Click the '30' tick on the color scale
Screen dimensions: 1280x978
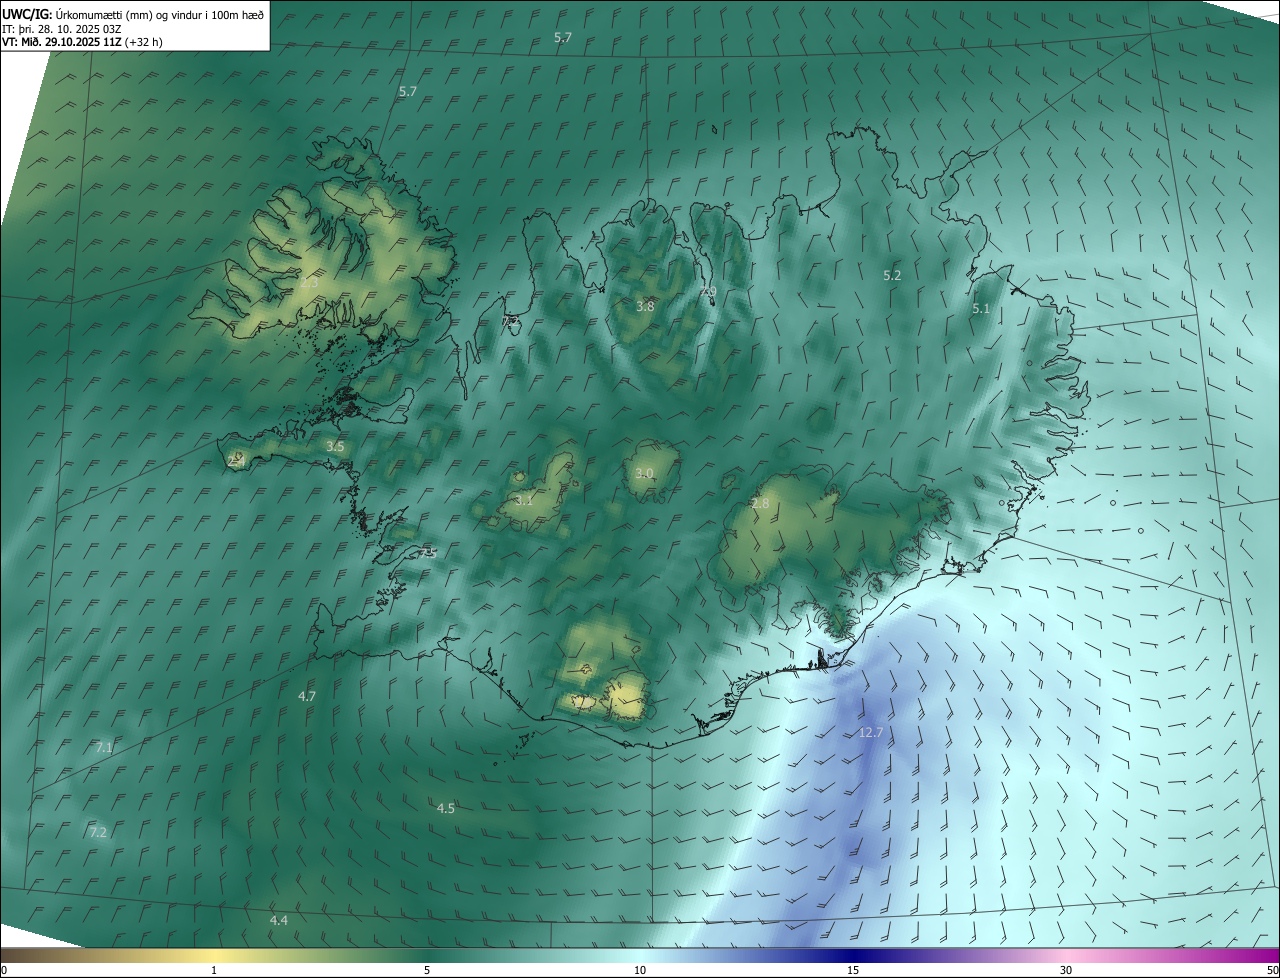[x=1066, y=970]
